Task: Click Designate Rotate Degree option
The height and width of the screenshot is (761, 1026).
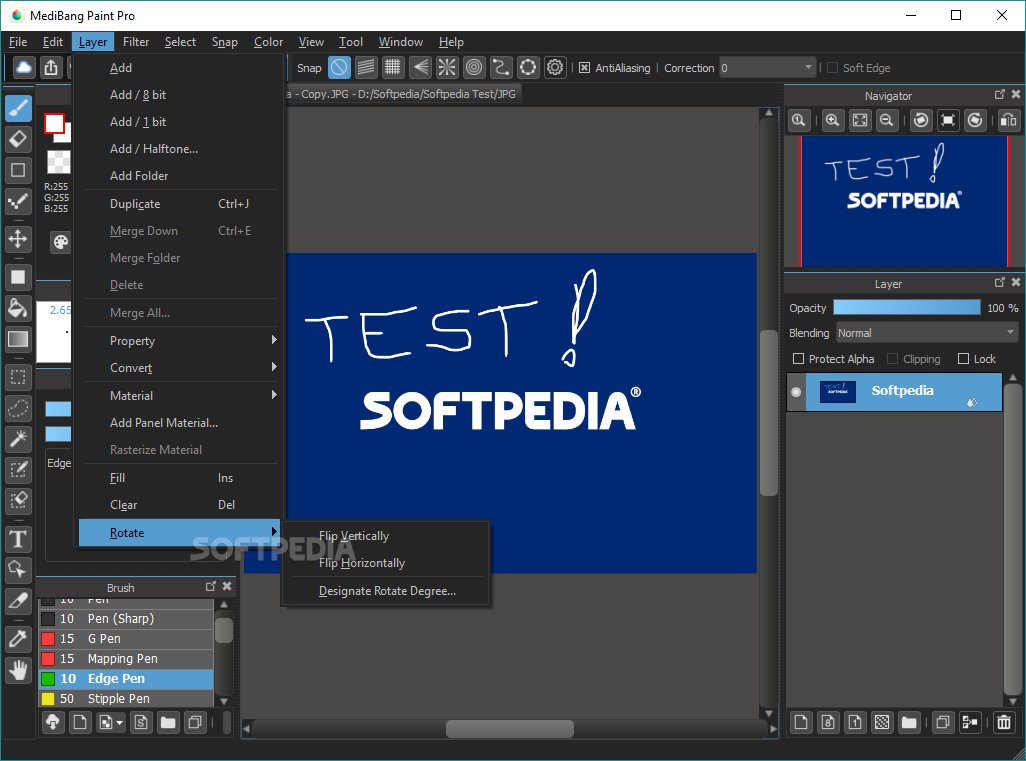Action: click(x=386, y=591)
